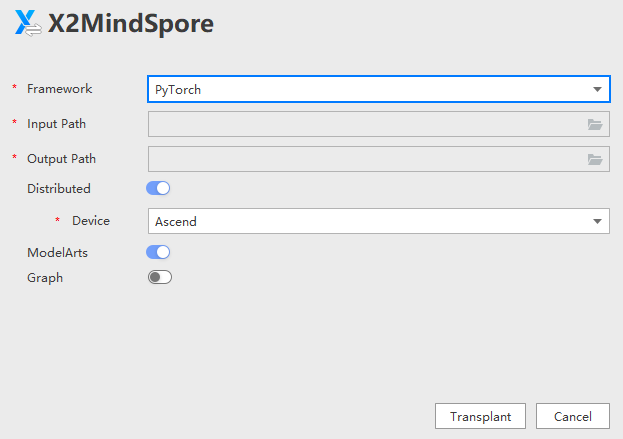
Task: Click the X2MindSpore logo icon
Action: click(28, 23)
